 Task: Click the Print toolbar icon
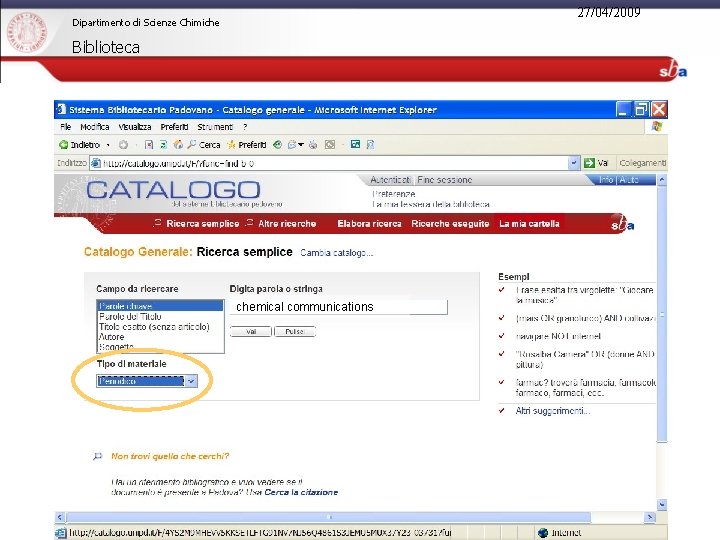313,145
